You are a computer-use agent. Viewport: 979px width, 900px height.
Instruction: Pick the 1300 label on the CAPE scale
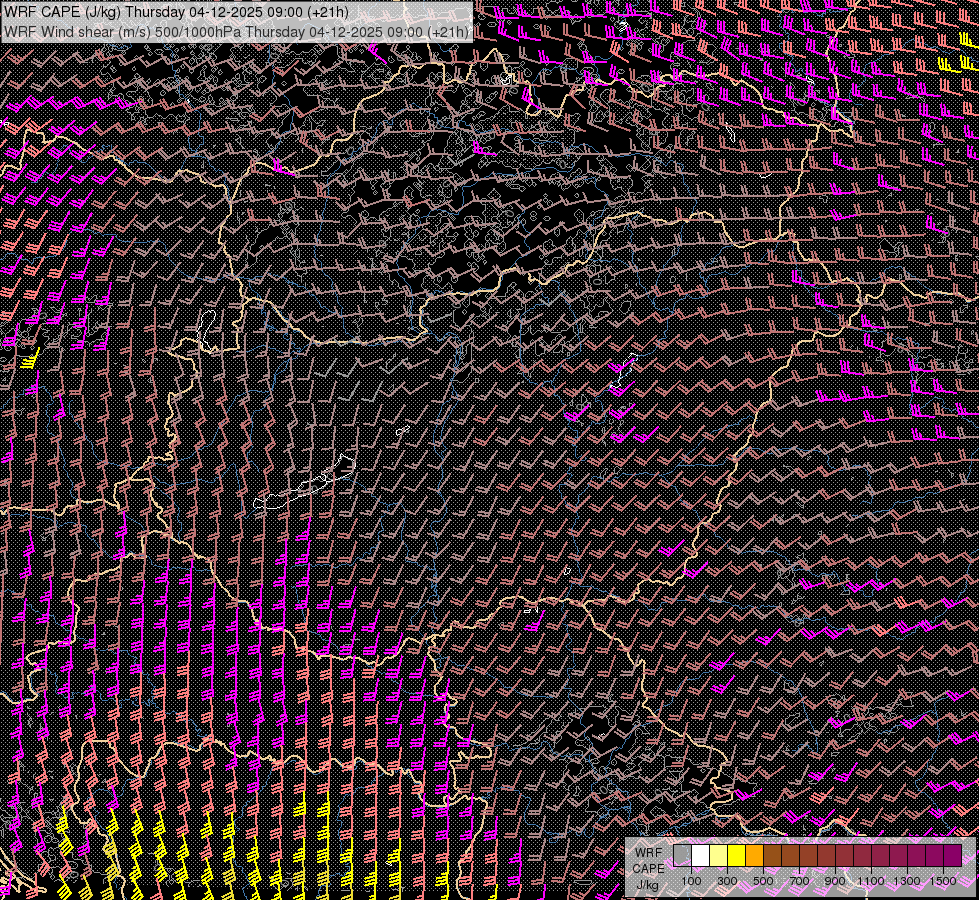tap(907, 881)
